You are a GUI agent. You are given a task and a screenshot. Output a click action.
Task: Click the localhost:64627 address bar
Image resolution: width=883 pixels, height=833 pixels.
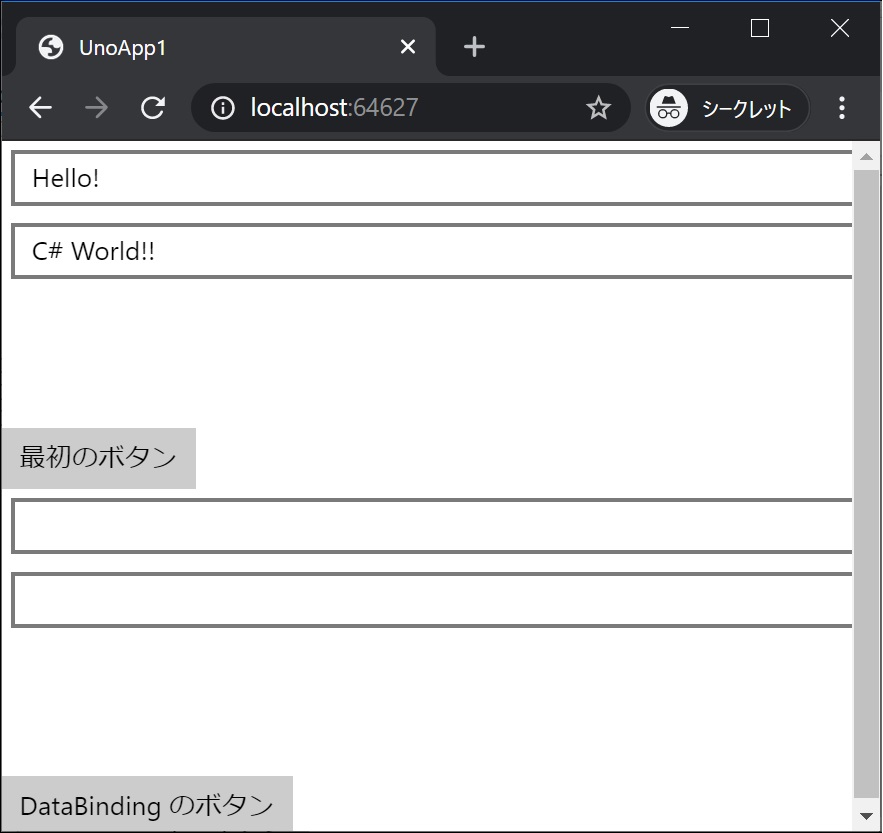click(x=411, y=108)
